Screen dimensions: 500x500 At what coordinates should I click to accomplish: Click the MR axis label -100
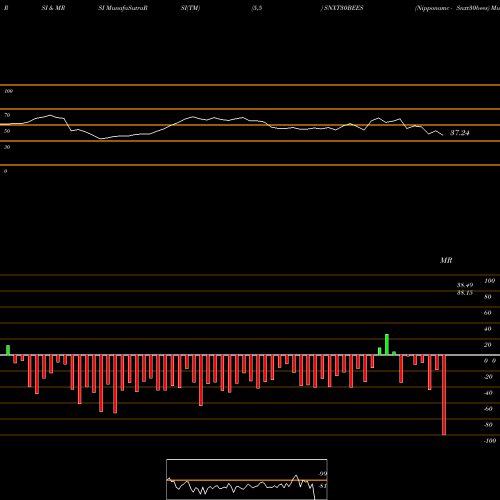[x=489, y=441]
